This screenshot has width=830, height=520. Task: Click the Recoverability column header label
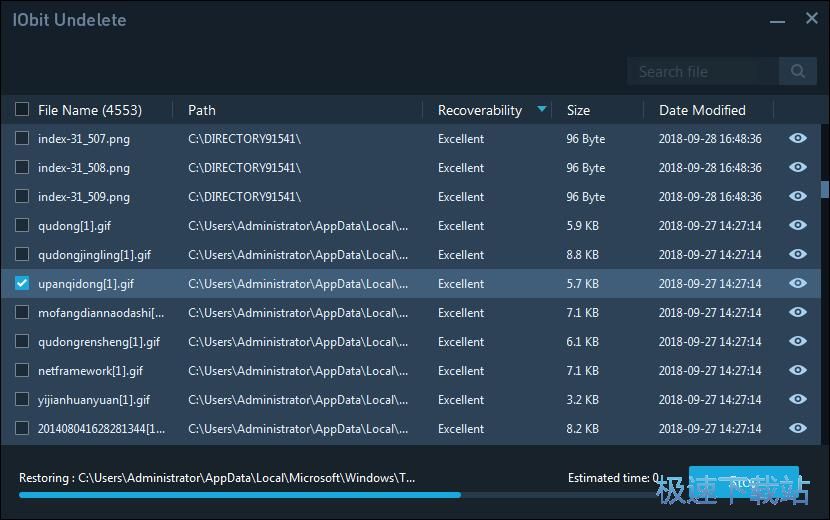point(480,110)
